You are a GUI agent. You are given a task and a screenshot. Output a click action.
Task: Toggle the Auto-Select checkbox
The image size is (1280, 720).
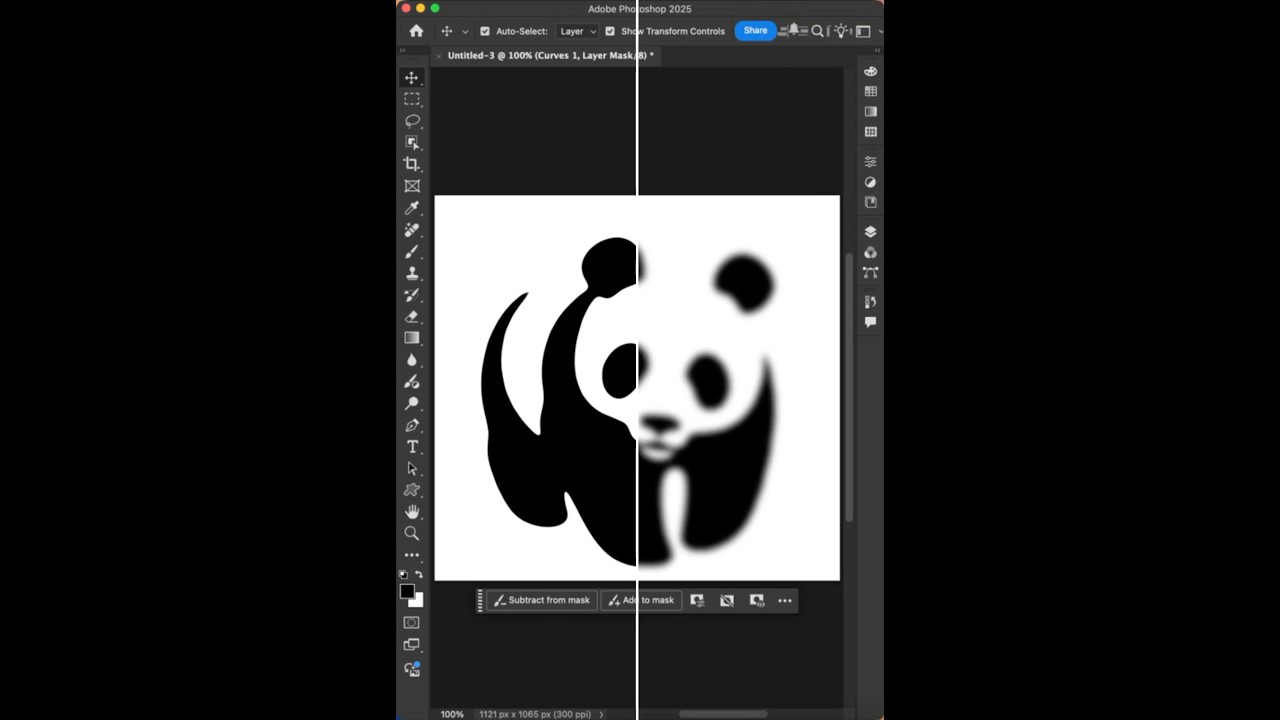click(x=485, y=31)
